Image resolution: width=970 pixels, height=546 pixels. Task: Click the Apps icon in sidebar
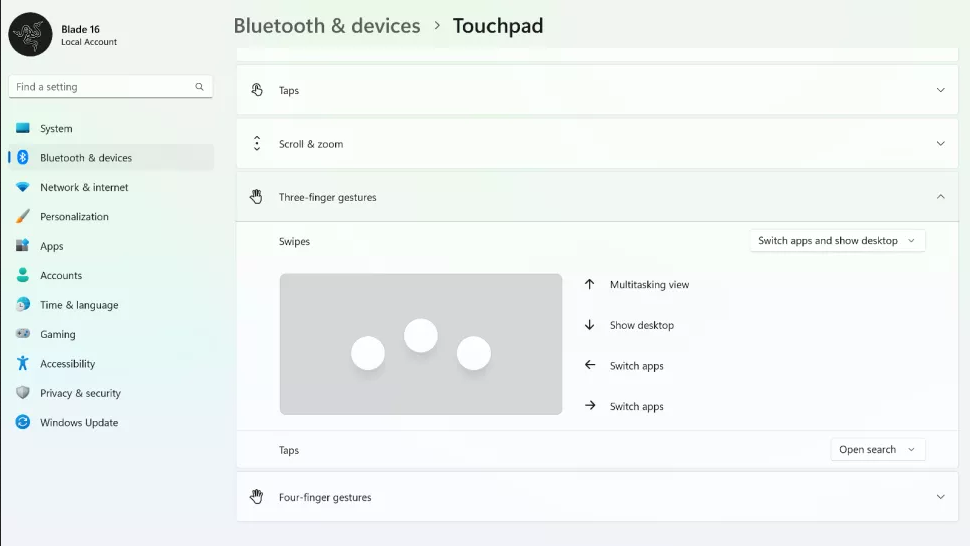23,246
